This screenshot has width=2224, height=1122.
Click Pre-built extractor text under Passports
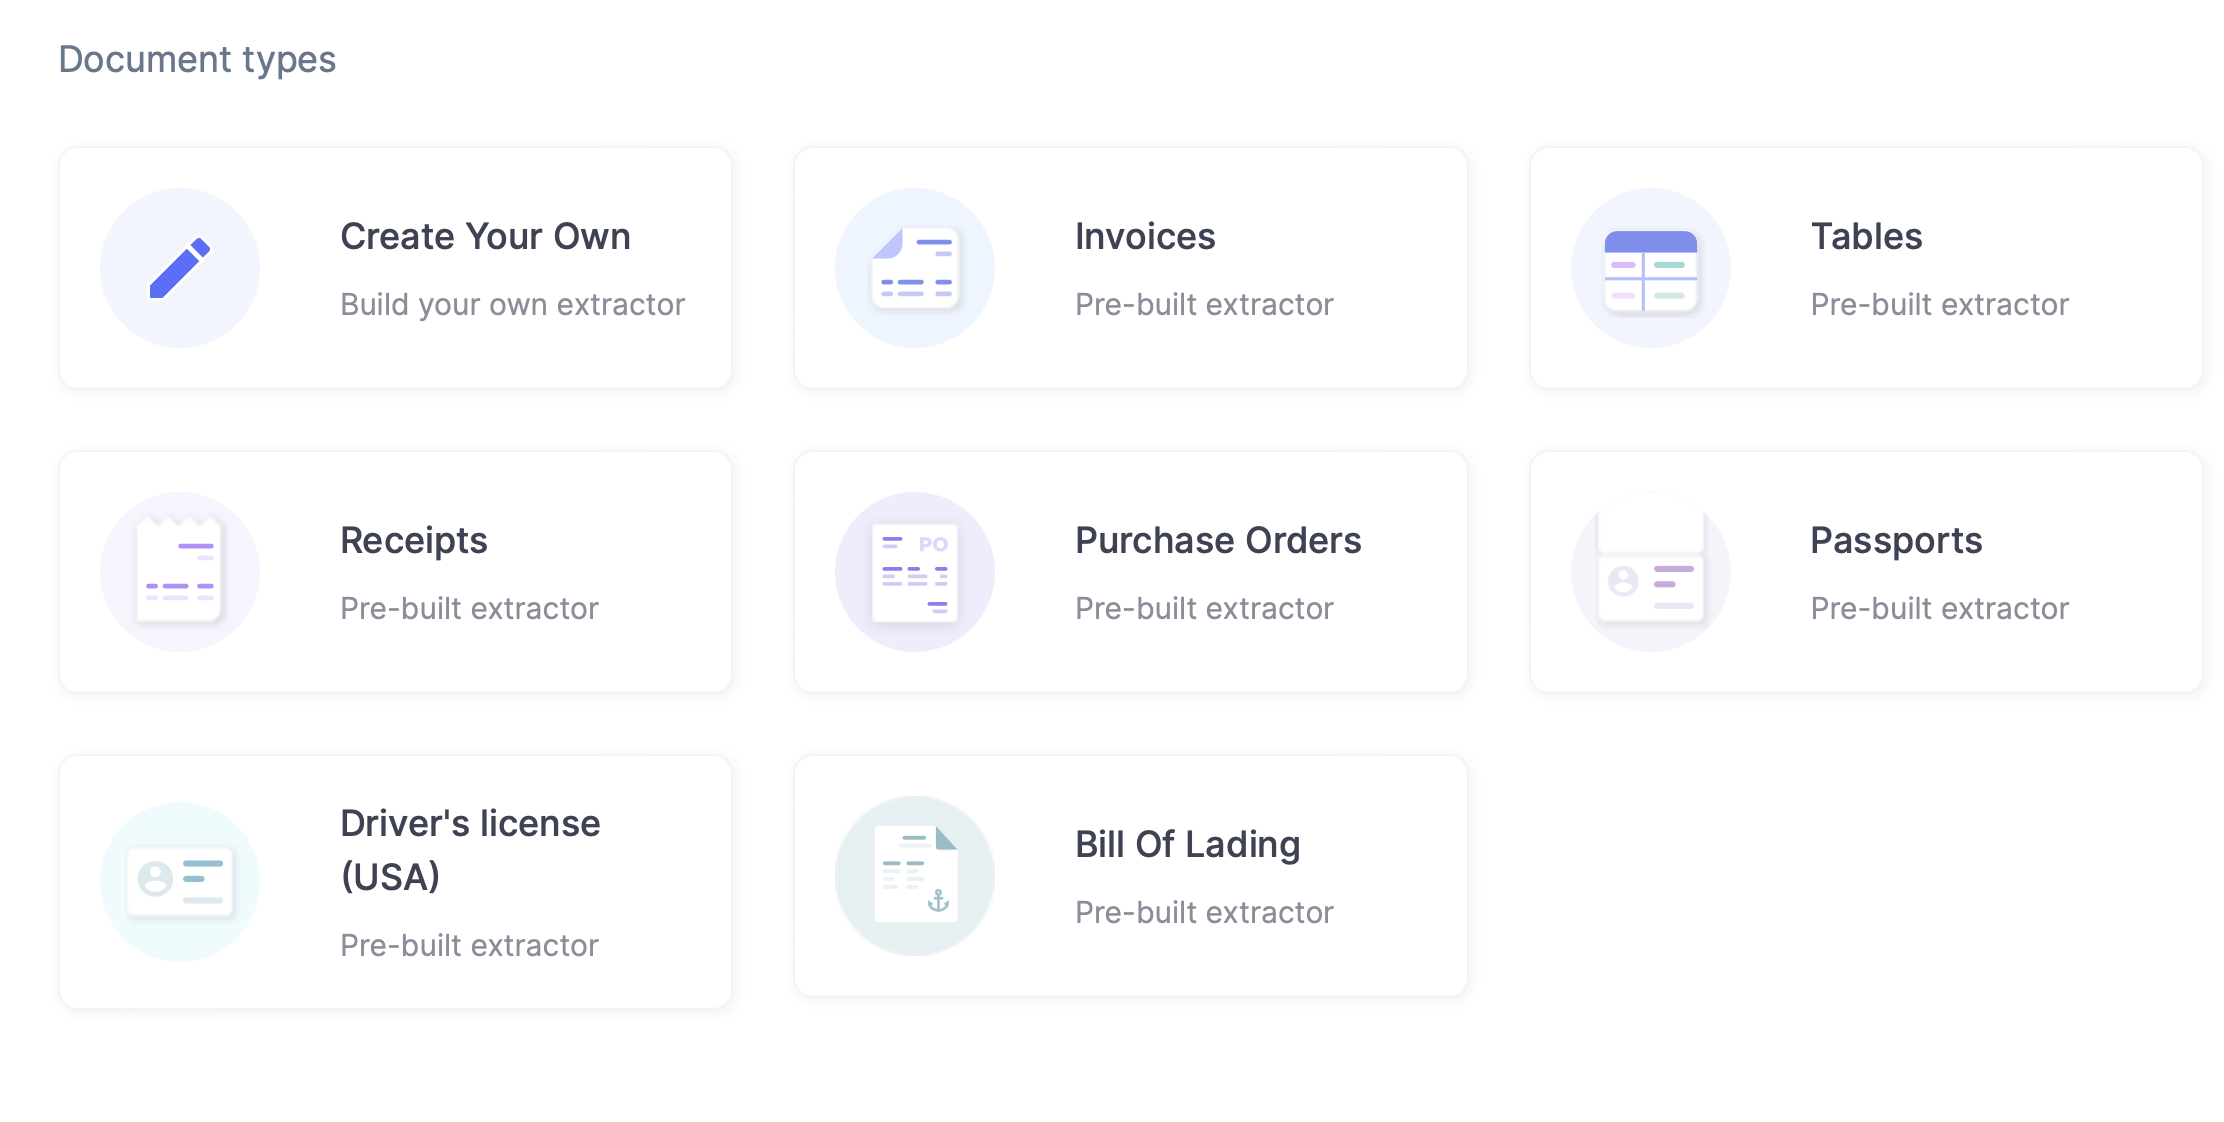click(1939, 609)
